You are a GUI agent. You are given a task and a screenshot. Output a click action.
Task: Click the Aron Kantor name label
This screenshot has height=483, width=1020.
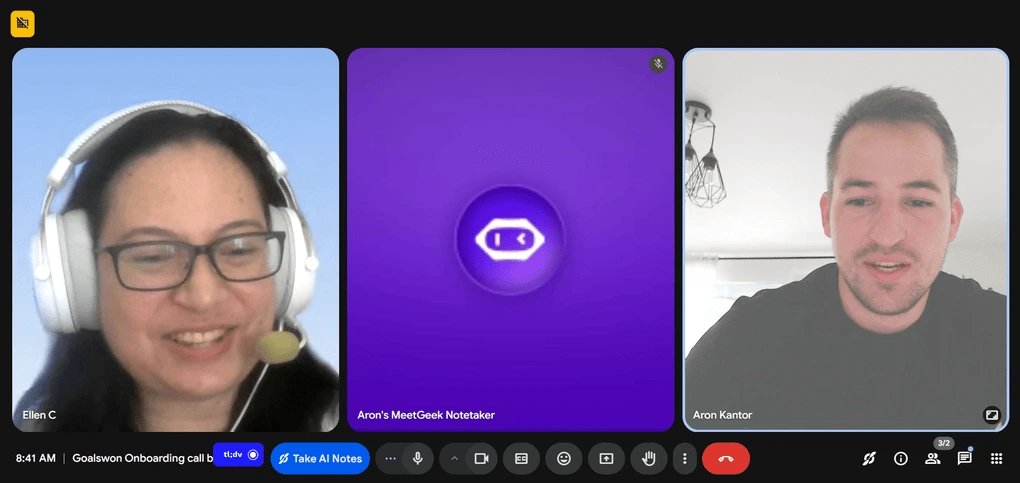click(x=723, y=415)
